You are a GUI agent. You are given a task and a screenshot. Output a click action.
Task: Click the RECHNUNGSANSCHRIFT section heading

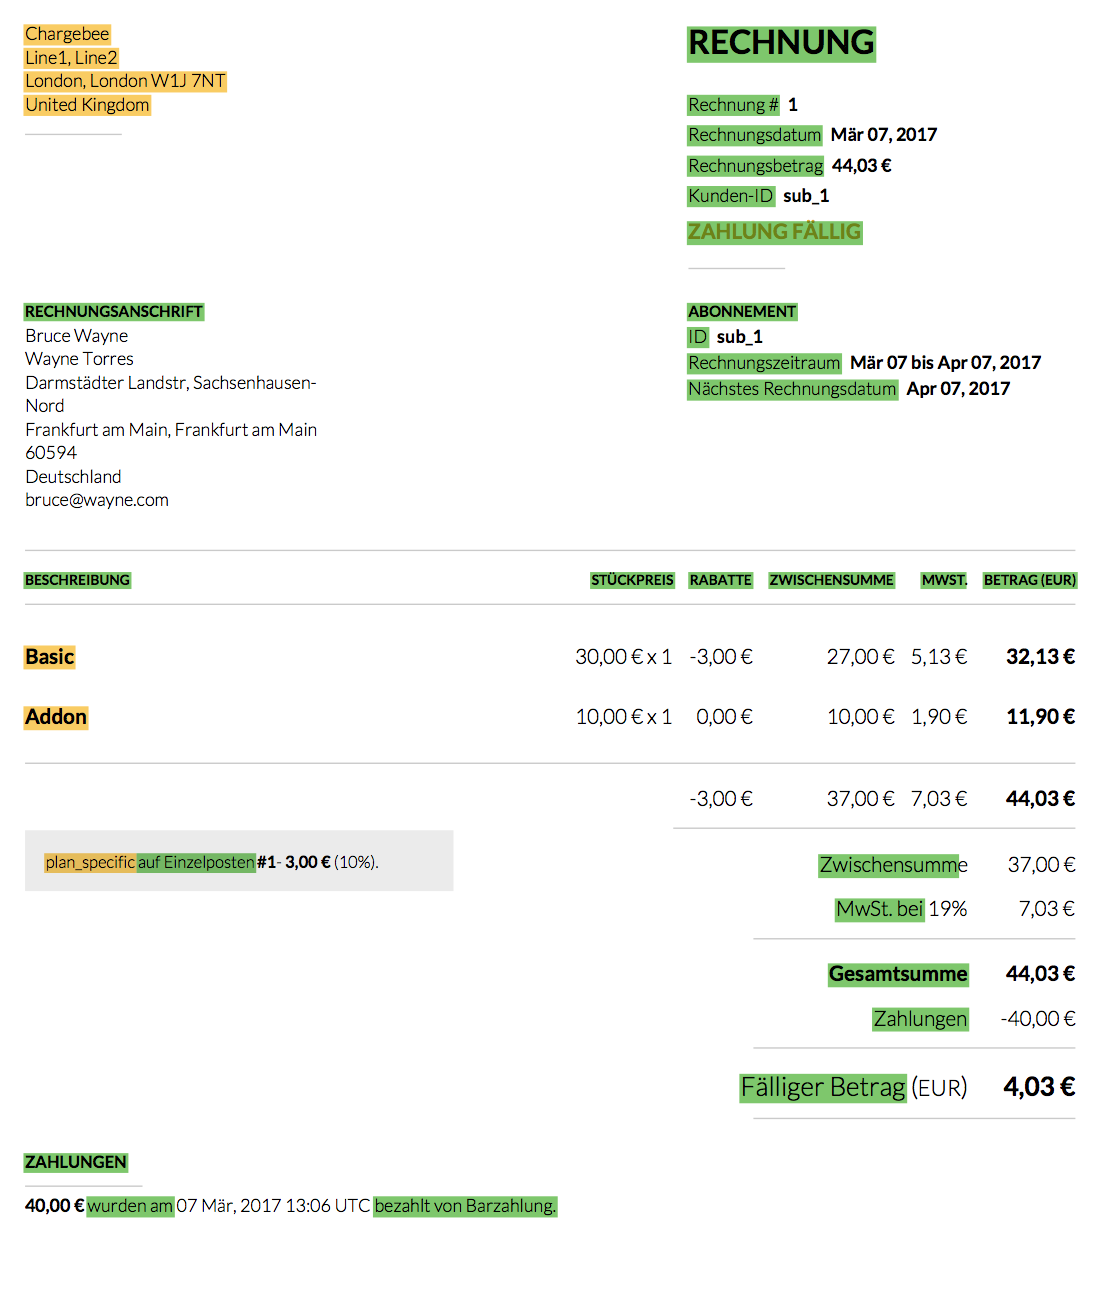tap(114, 312)
